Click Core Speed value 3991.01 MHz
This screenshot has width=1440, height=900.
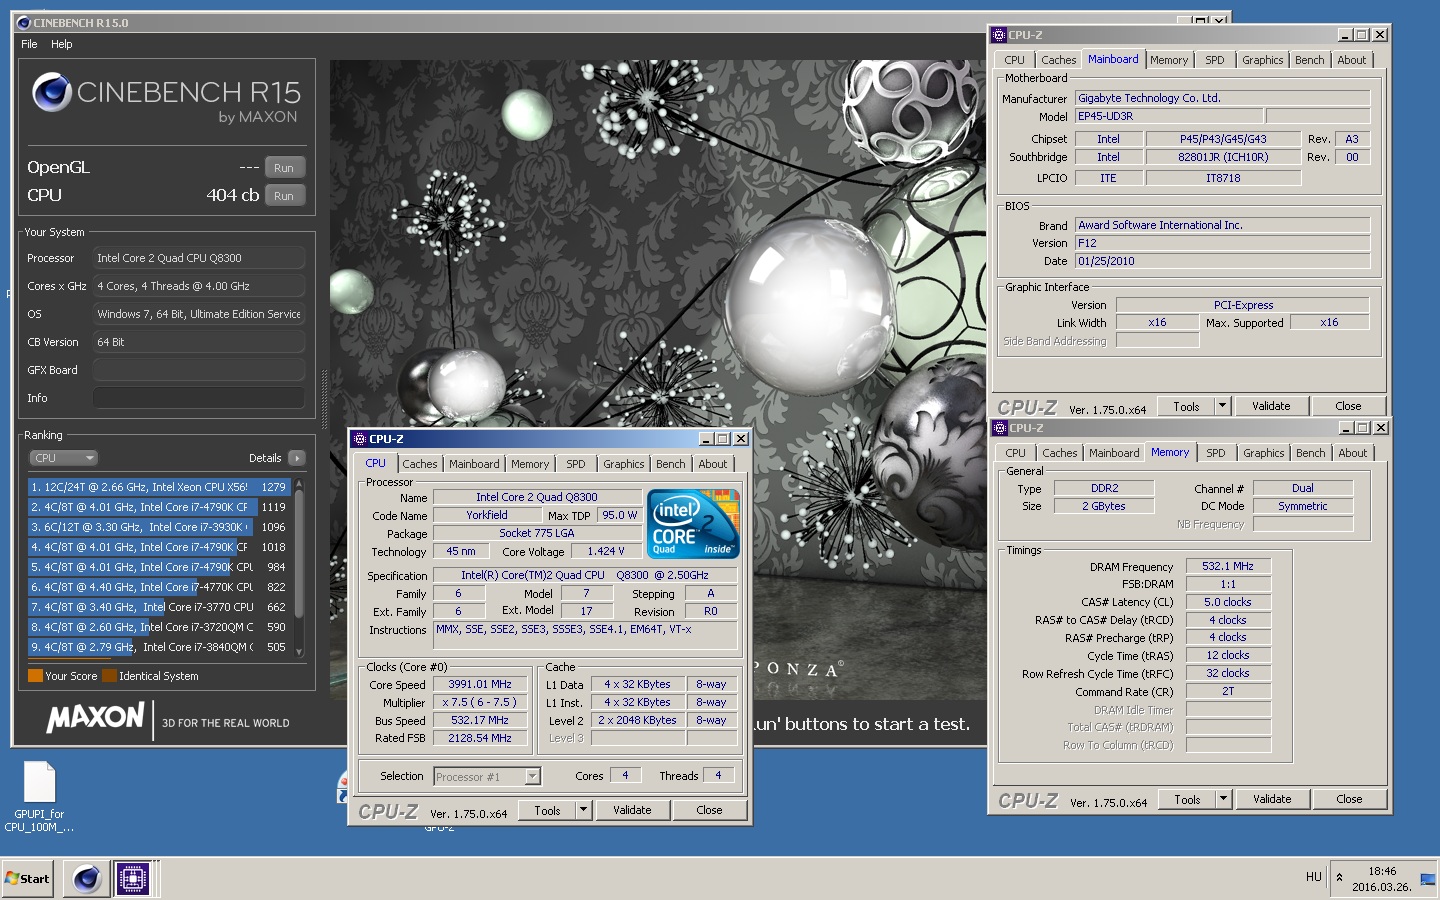480,685
